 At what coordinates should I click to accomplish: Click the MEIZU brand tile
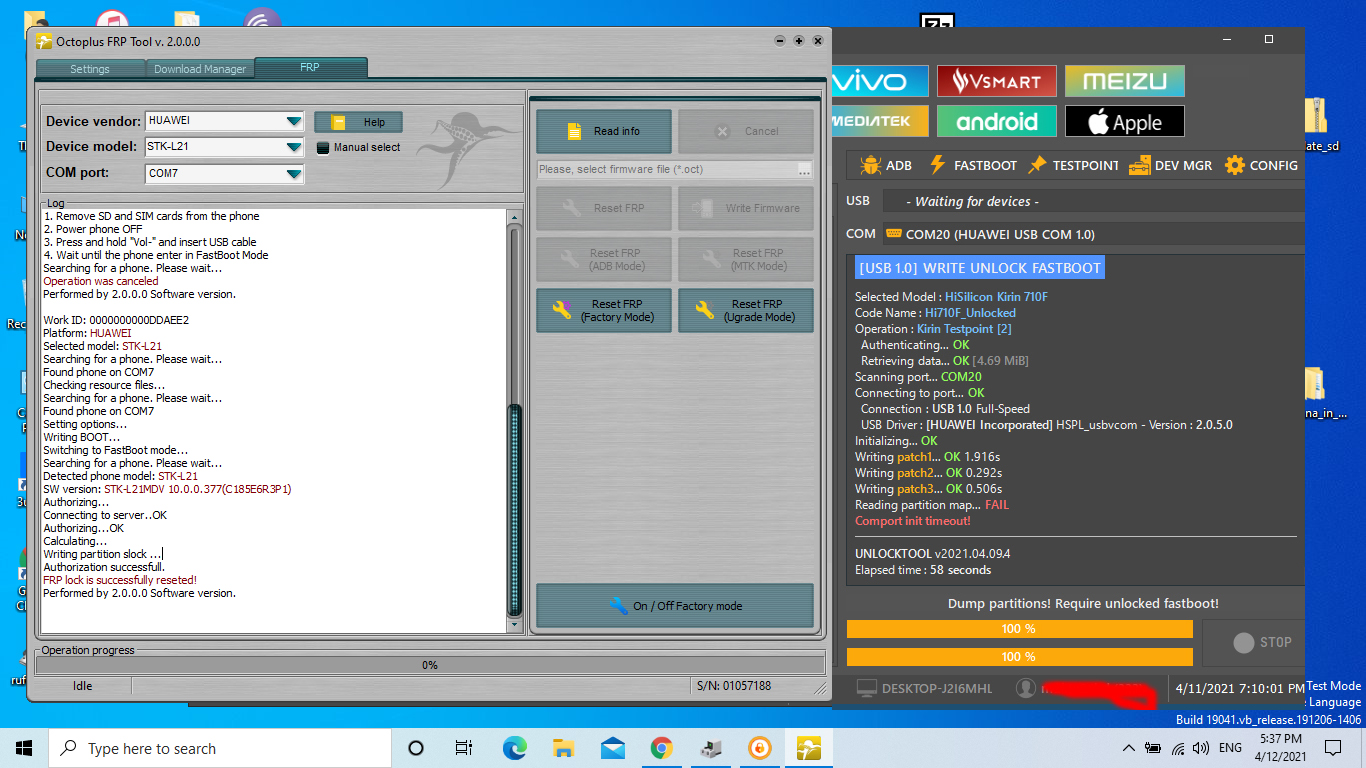click(x=1125, y=81)
